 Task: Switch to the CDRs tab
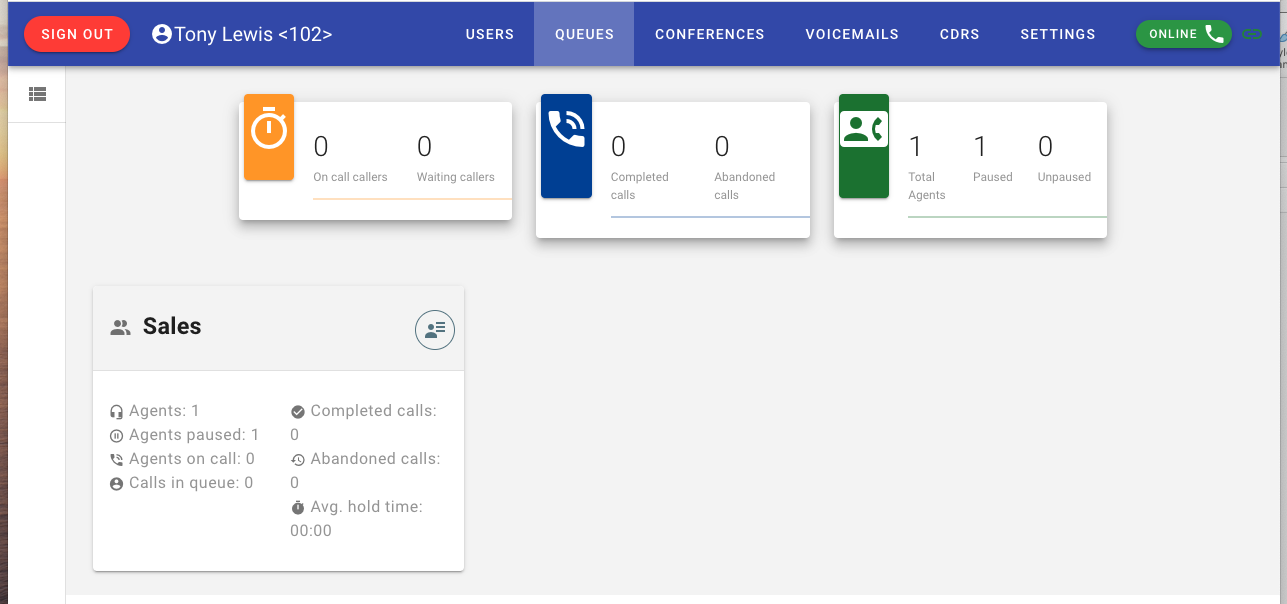(x=959, y=34)
